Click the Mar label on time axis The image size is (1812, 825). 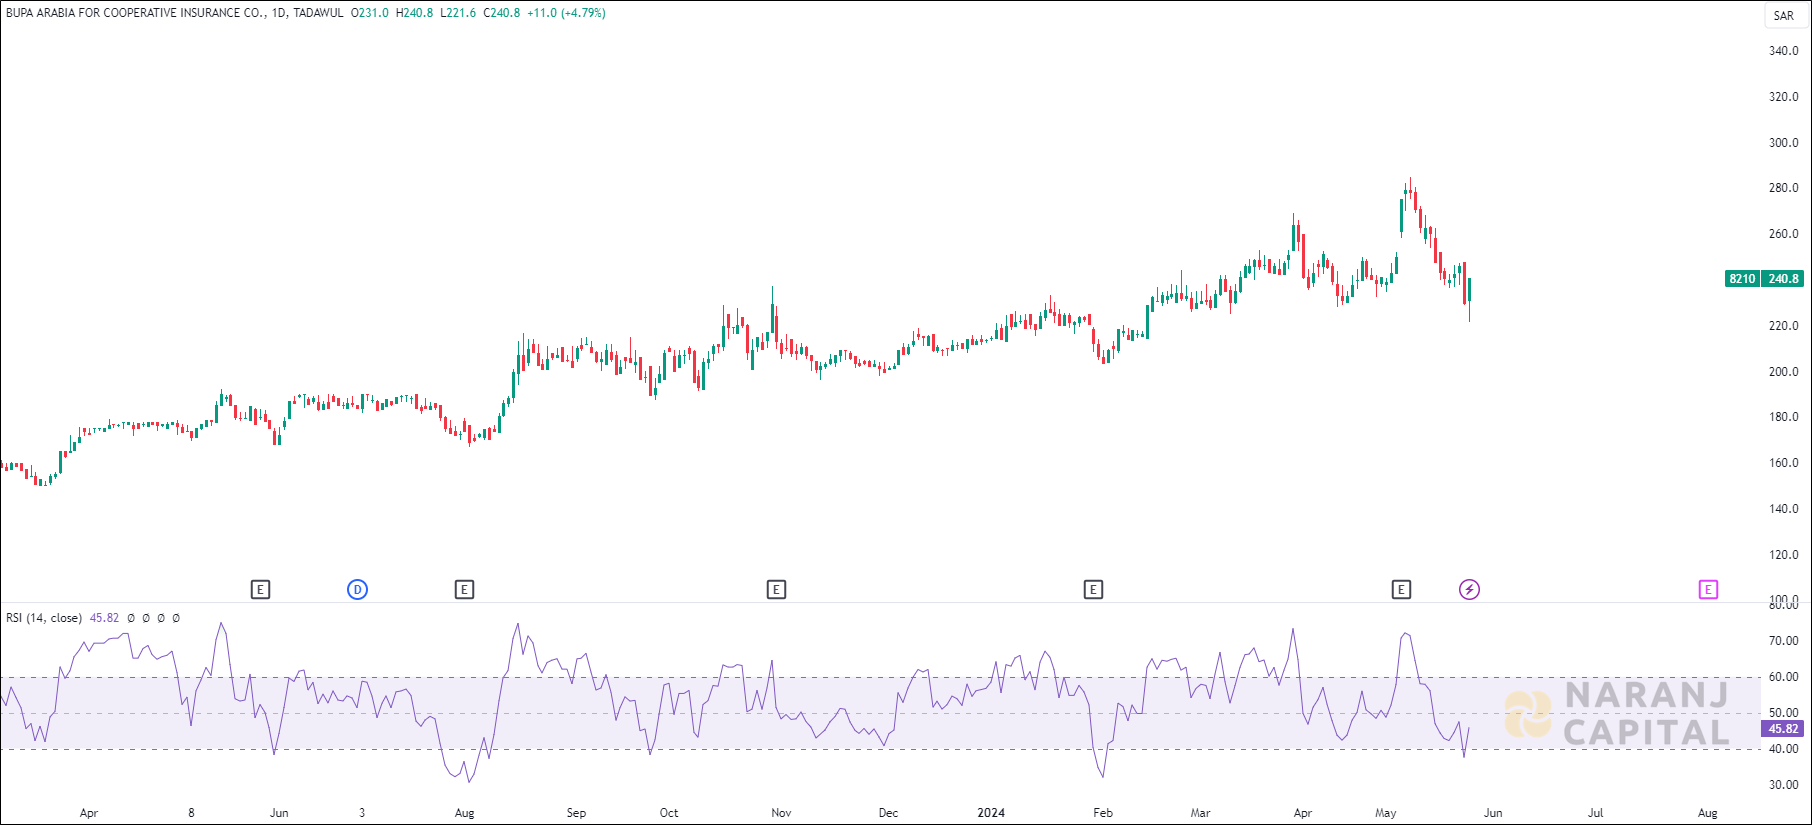click(x=1200, y=813)
